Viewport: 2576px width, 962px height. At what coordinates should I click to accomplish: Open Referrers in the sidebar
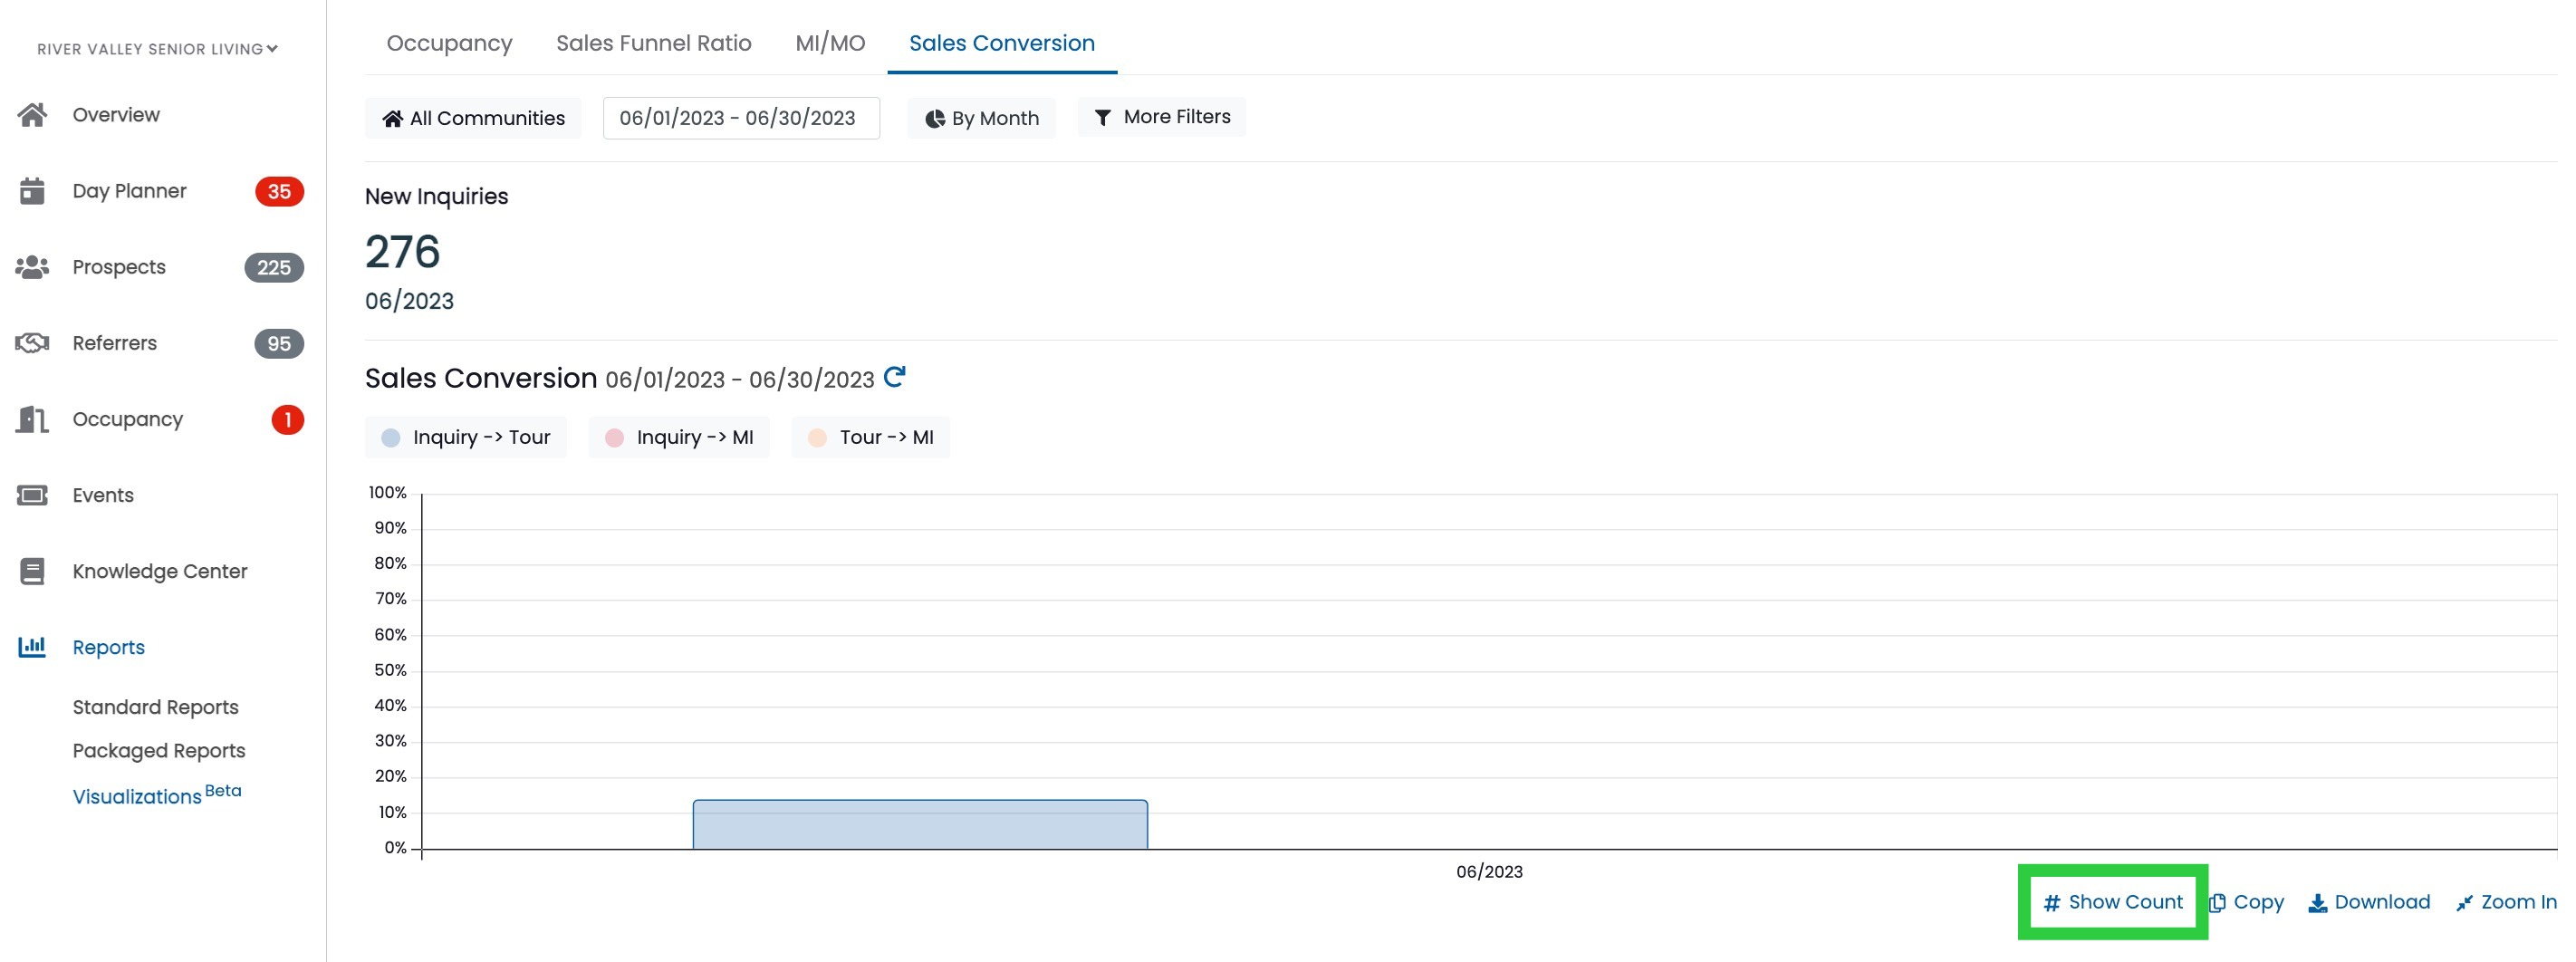pyautogui.click(x=115, y=343)
